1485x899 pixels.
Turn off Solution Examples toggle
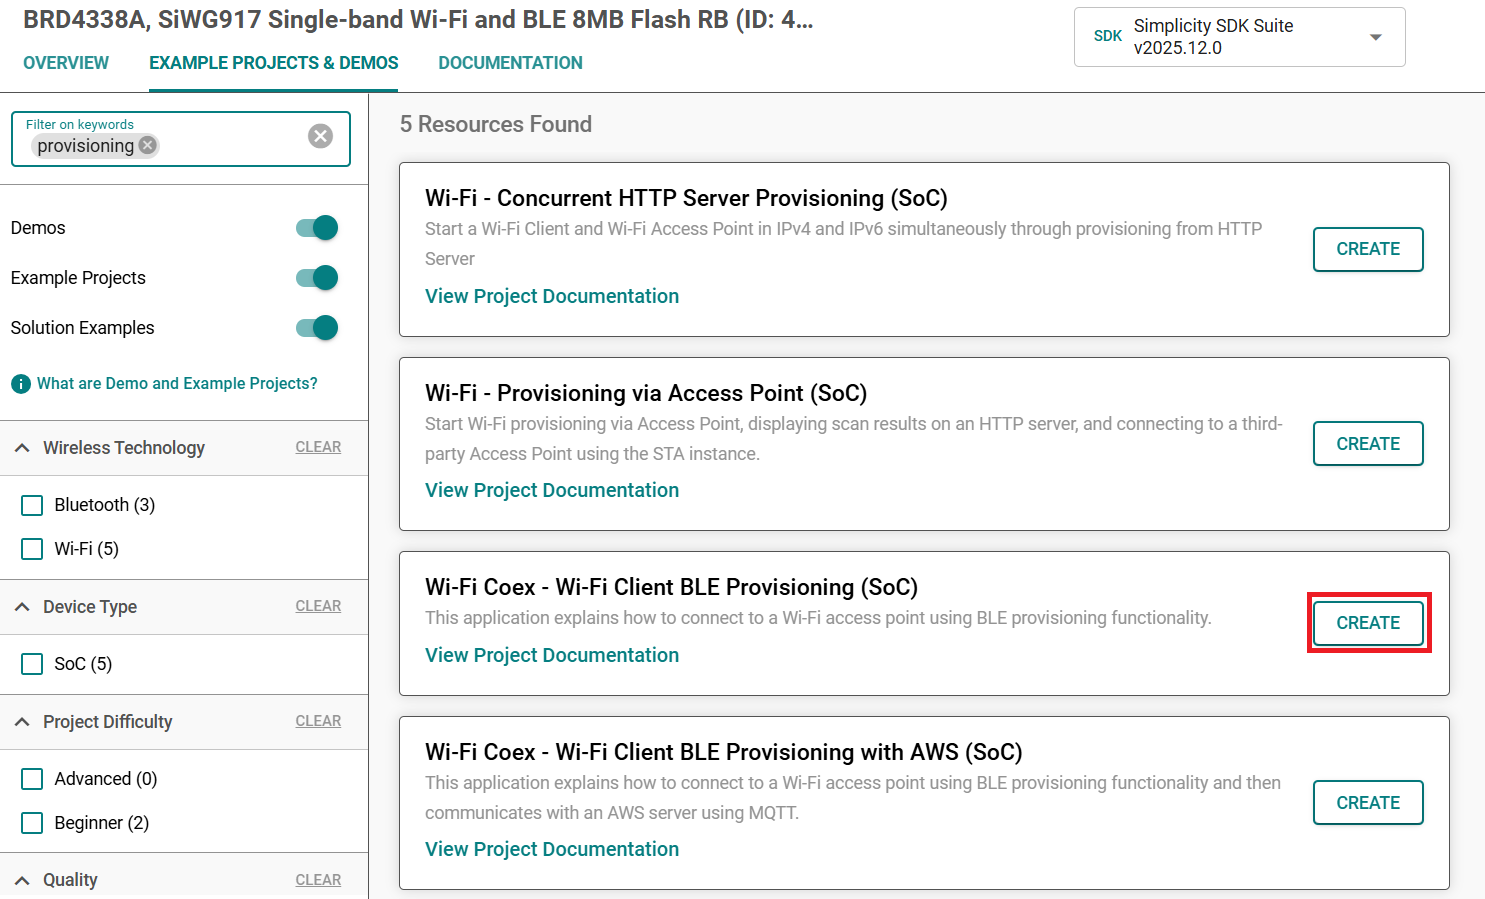(x=317, y=328)
